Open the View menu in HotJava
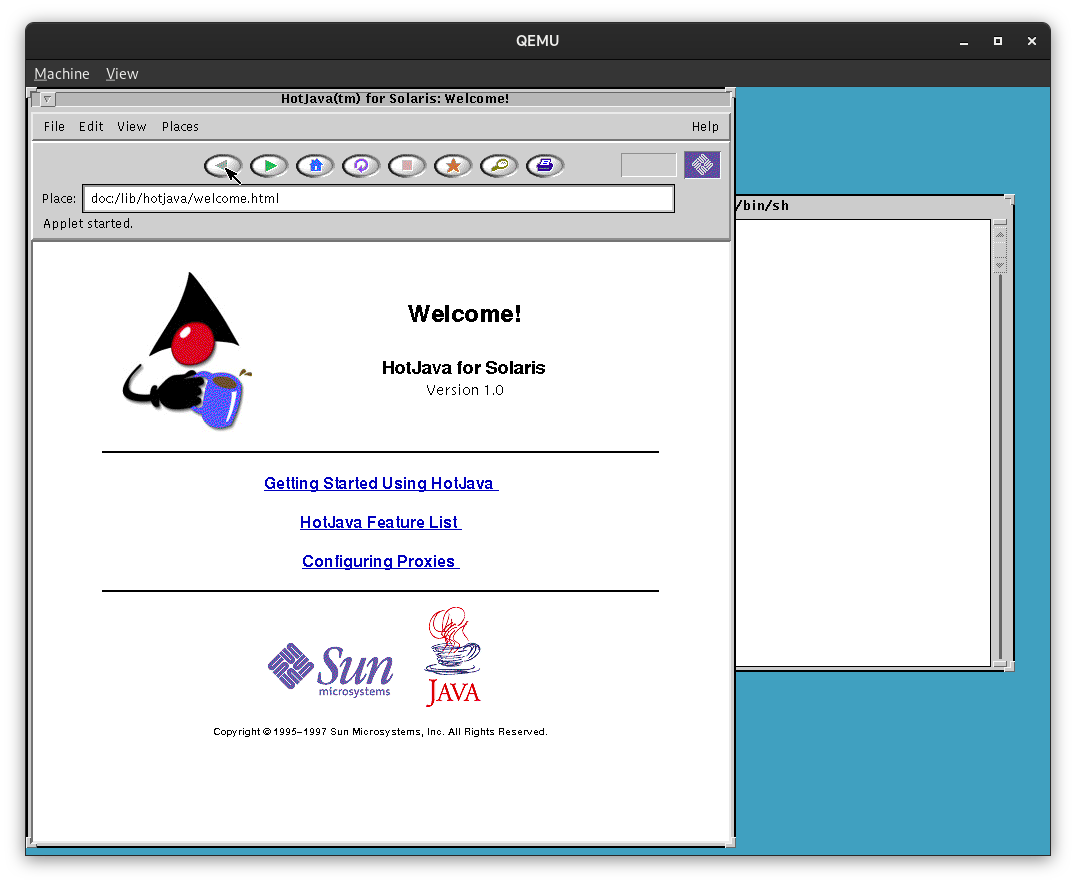The height and width of the screenshot is (884, 1076). coord(132,126)
